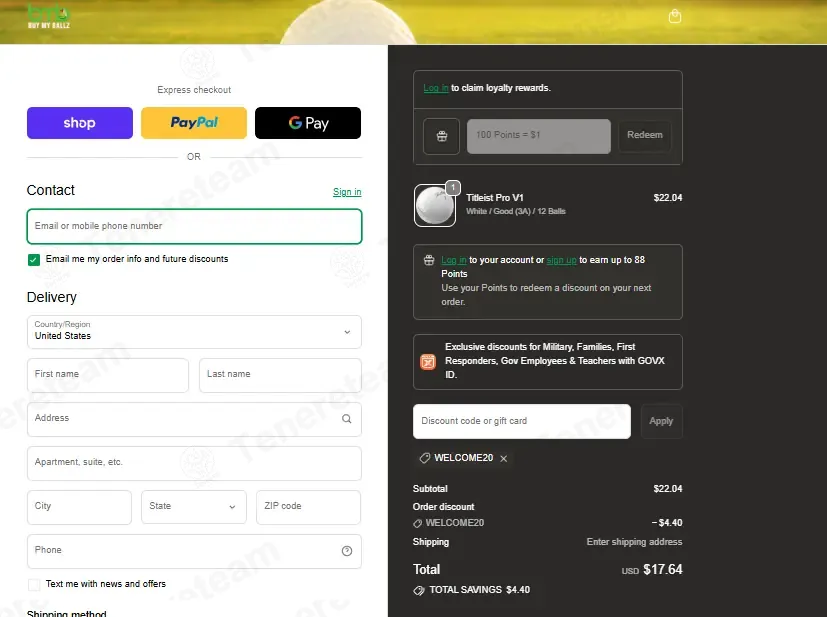Click the loyalty gift icon button
Viewport: 827px width, 617px height.
tap(441, 136)
